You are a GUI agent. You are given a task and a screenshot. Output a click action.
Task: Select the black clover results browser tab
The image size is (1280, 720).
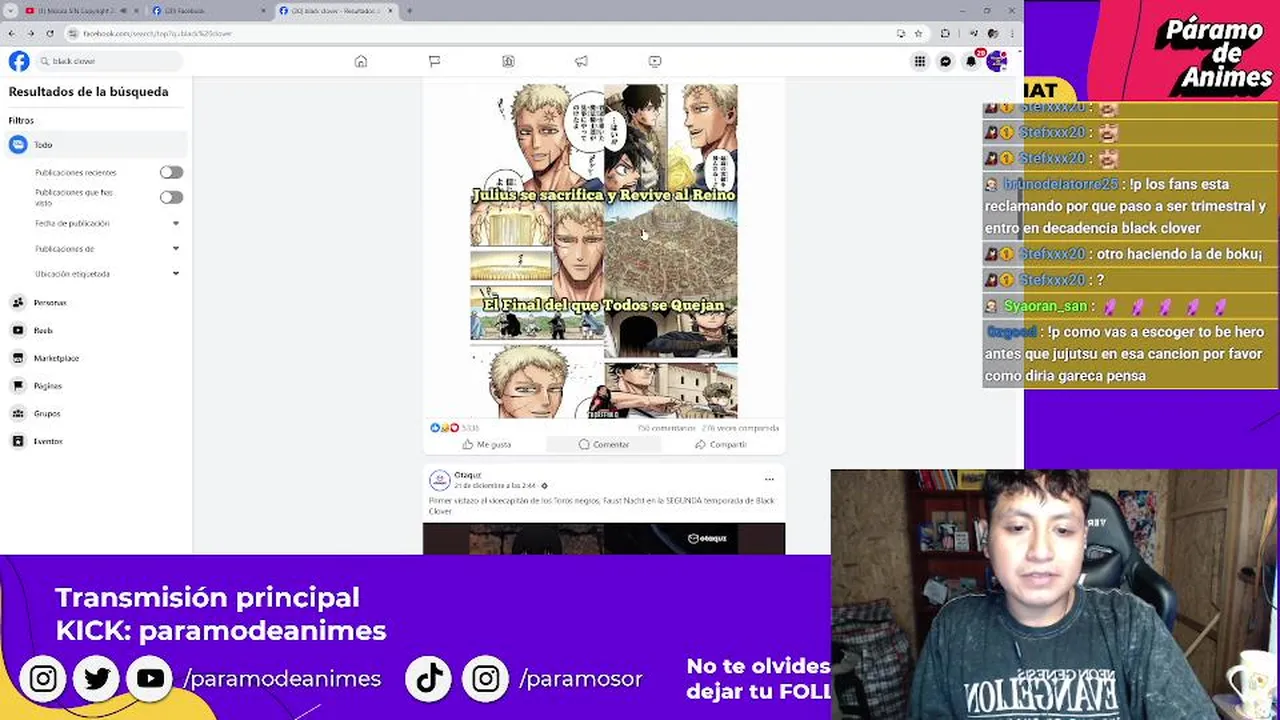pyautogui.click(x=336, y=11)
